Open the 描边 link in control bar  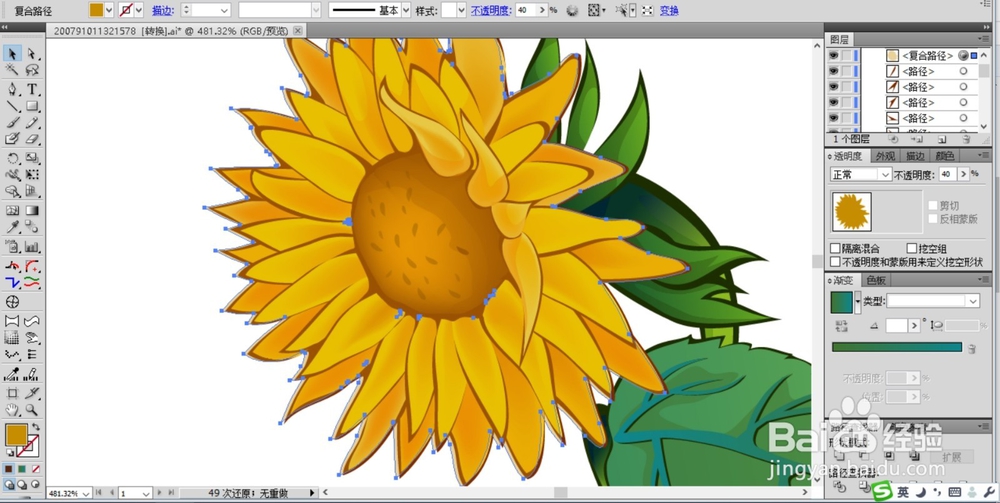[x=163, y=10]
